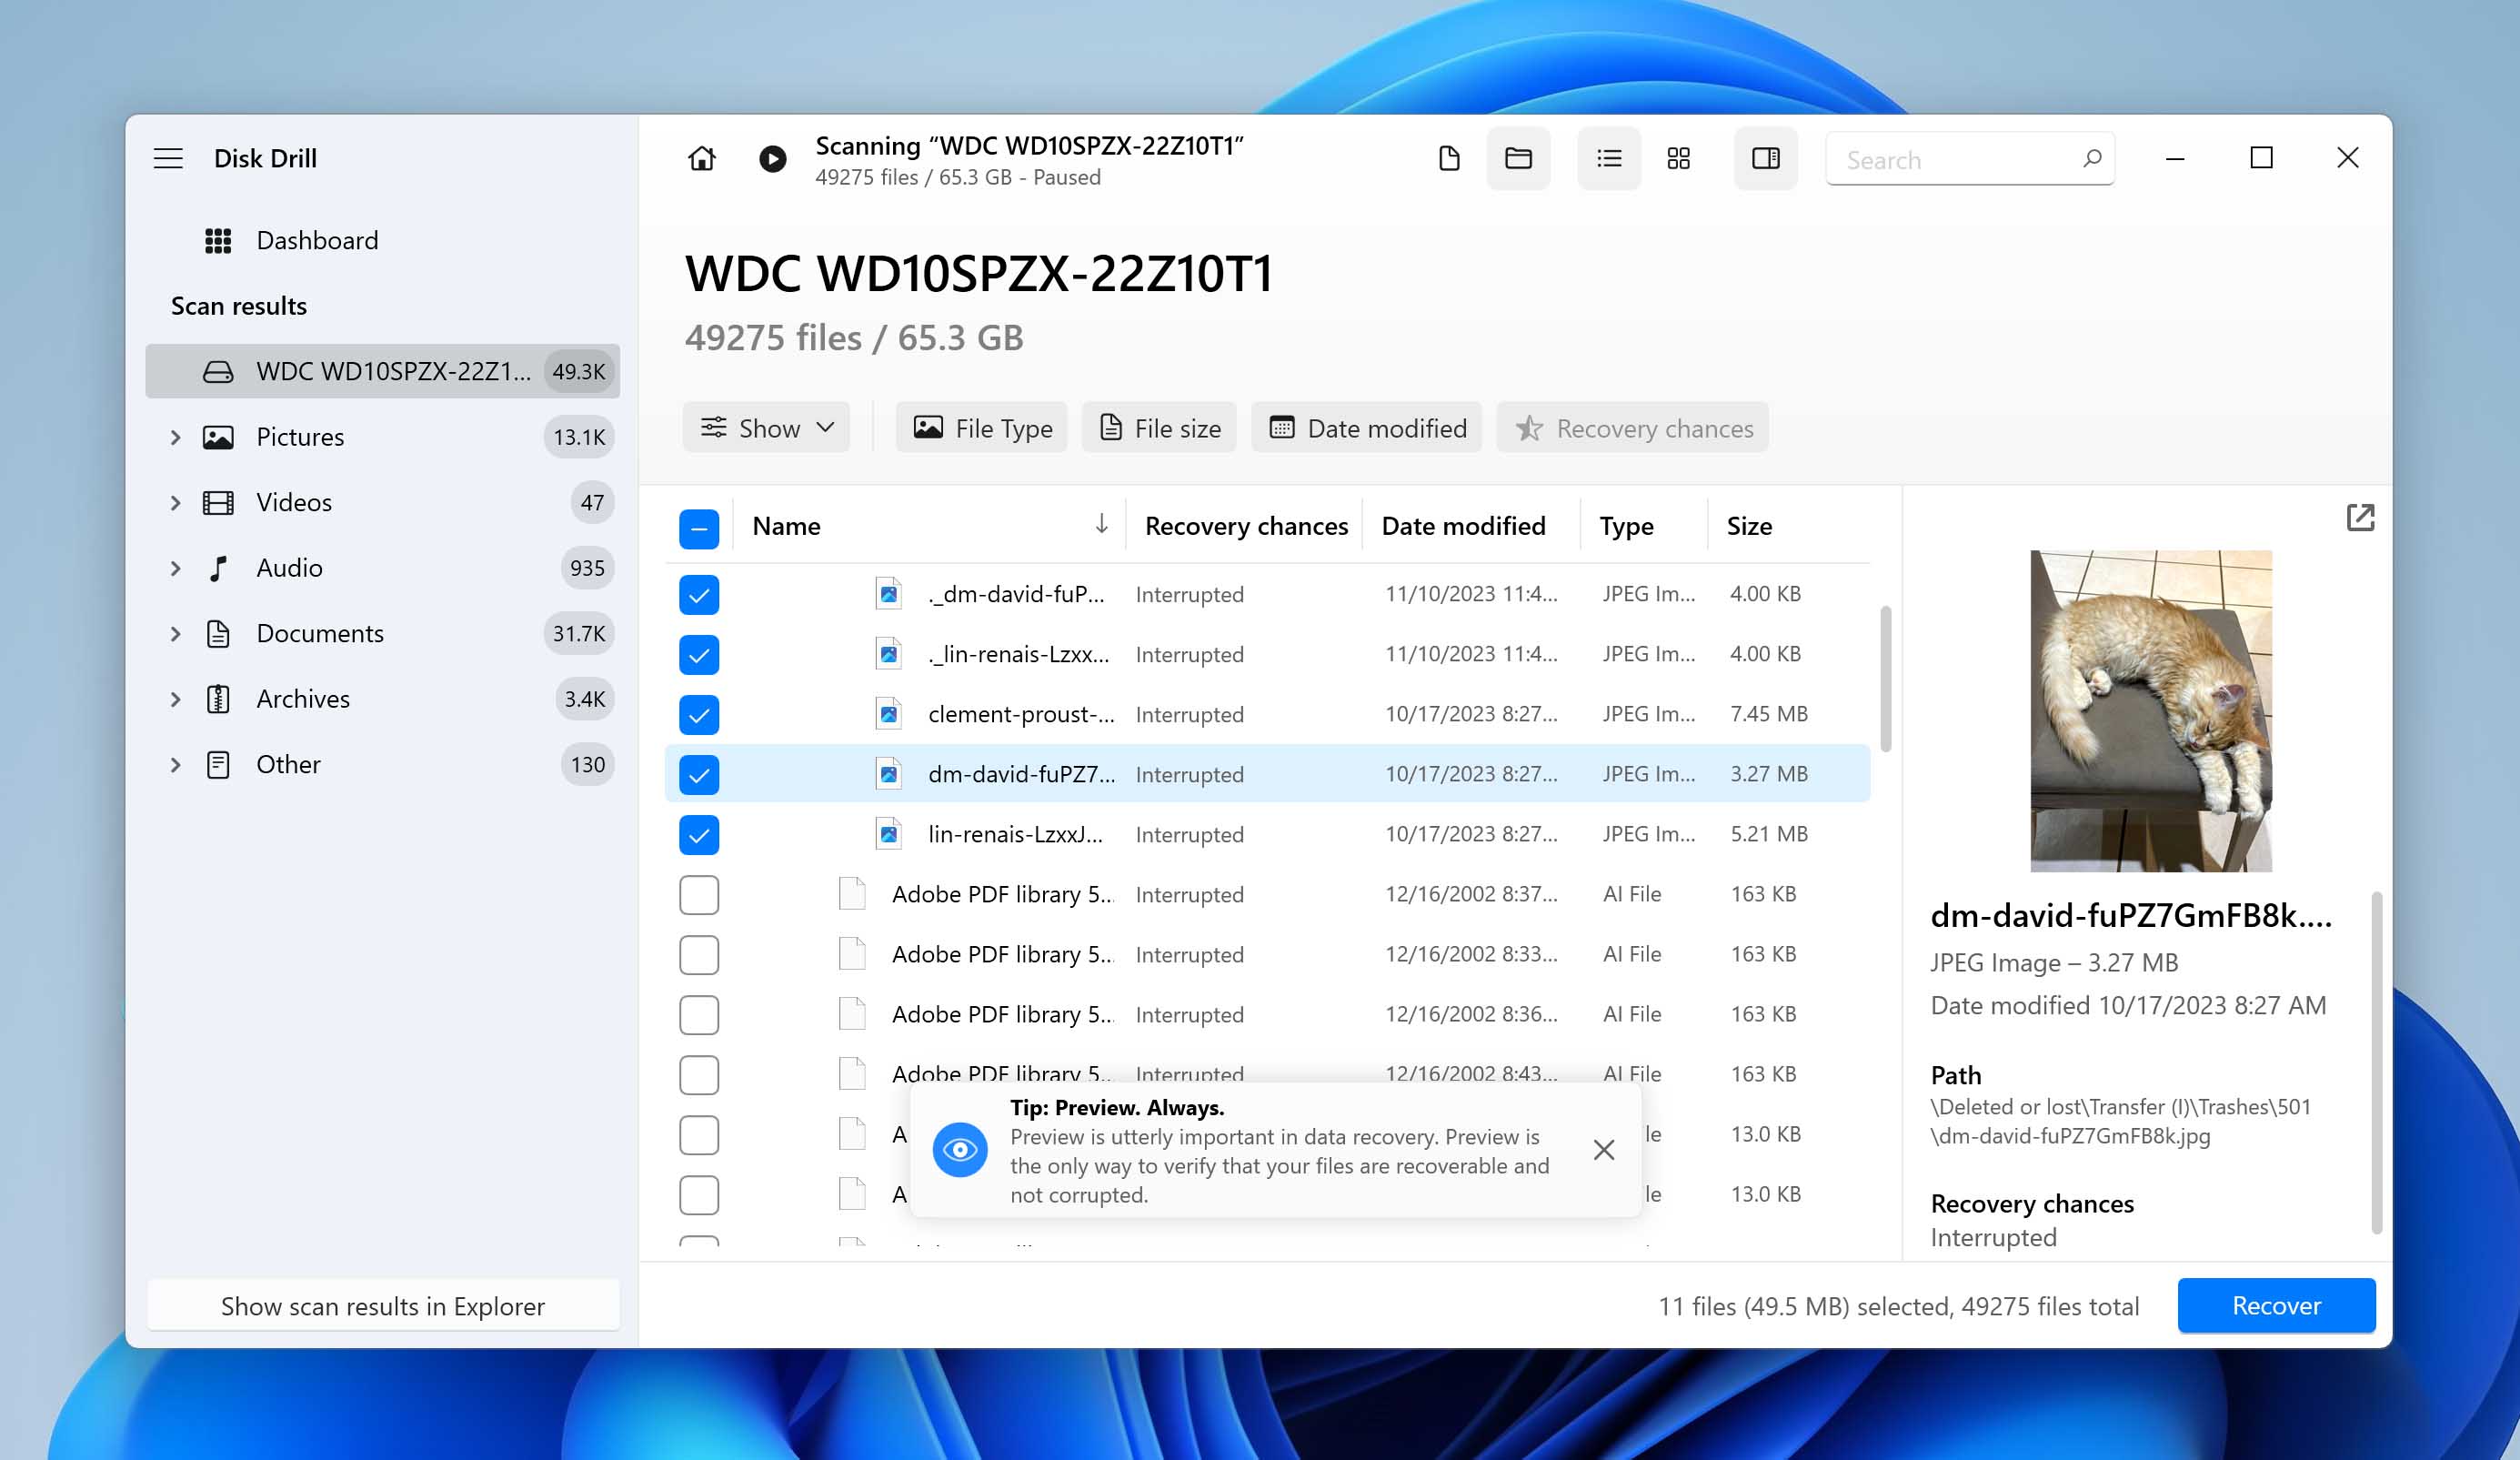Collapse the sidebar with the hamburger icon
Viewport: 2520px width, 1460px height.
click(168, 158)
